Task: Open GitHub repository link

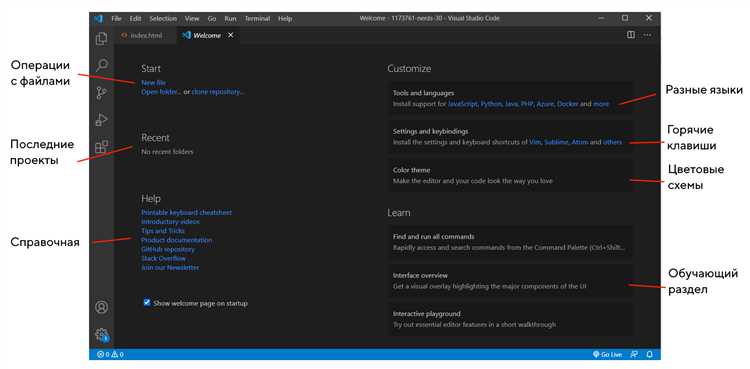Action: coord(168,249)
